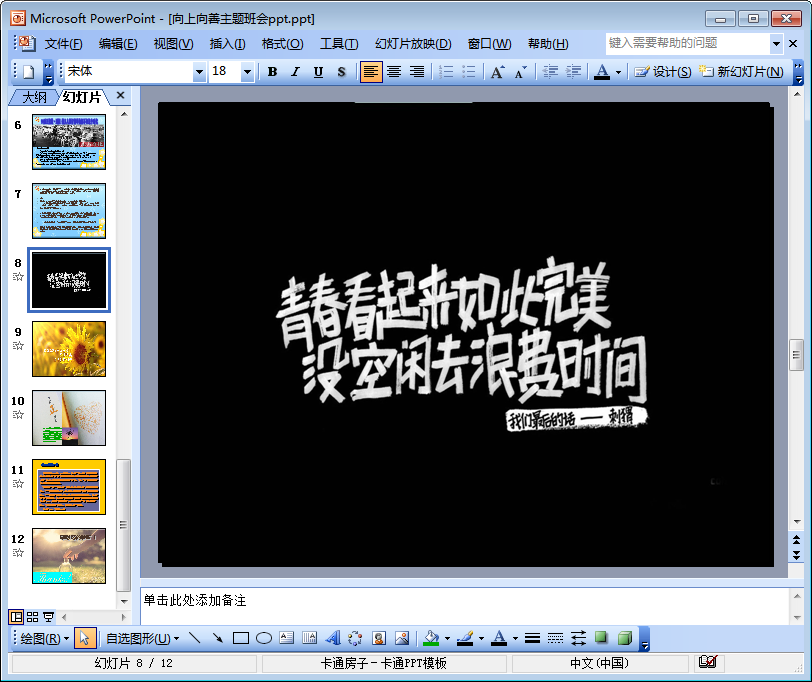Choose the Select Objects arrow tool

(85, 639)
